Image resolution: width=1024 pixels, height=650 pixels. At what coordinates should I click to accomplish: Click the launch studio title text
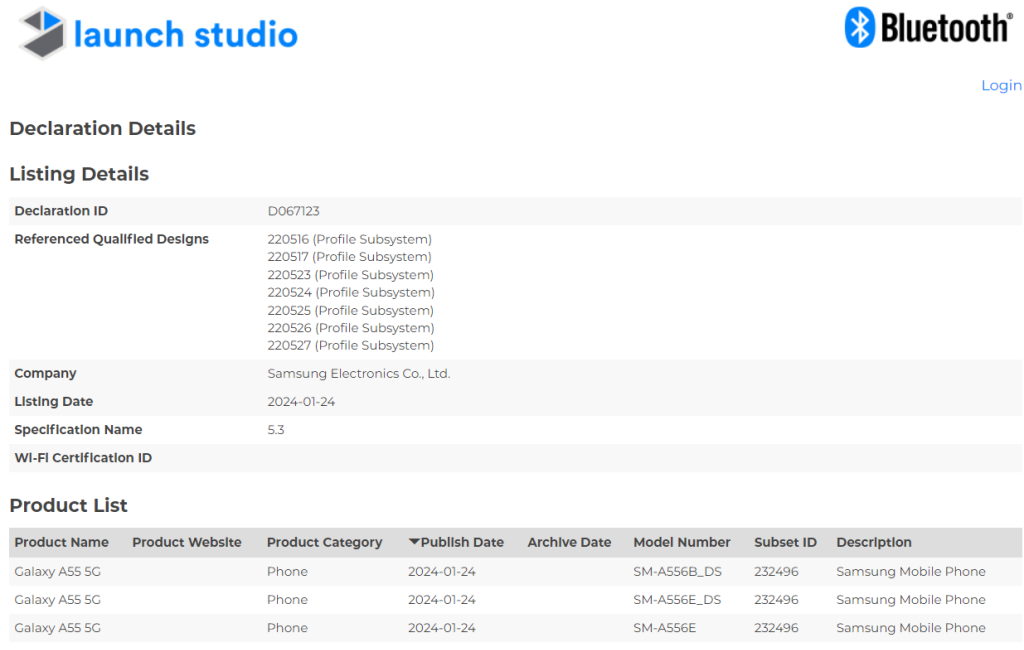coord(186,35)
